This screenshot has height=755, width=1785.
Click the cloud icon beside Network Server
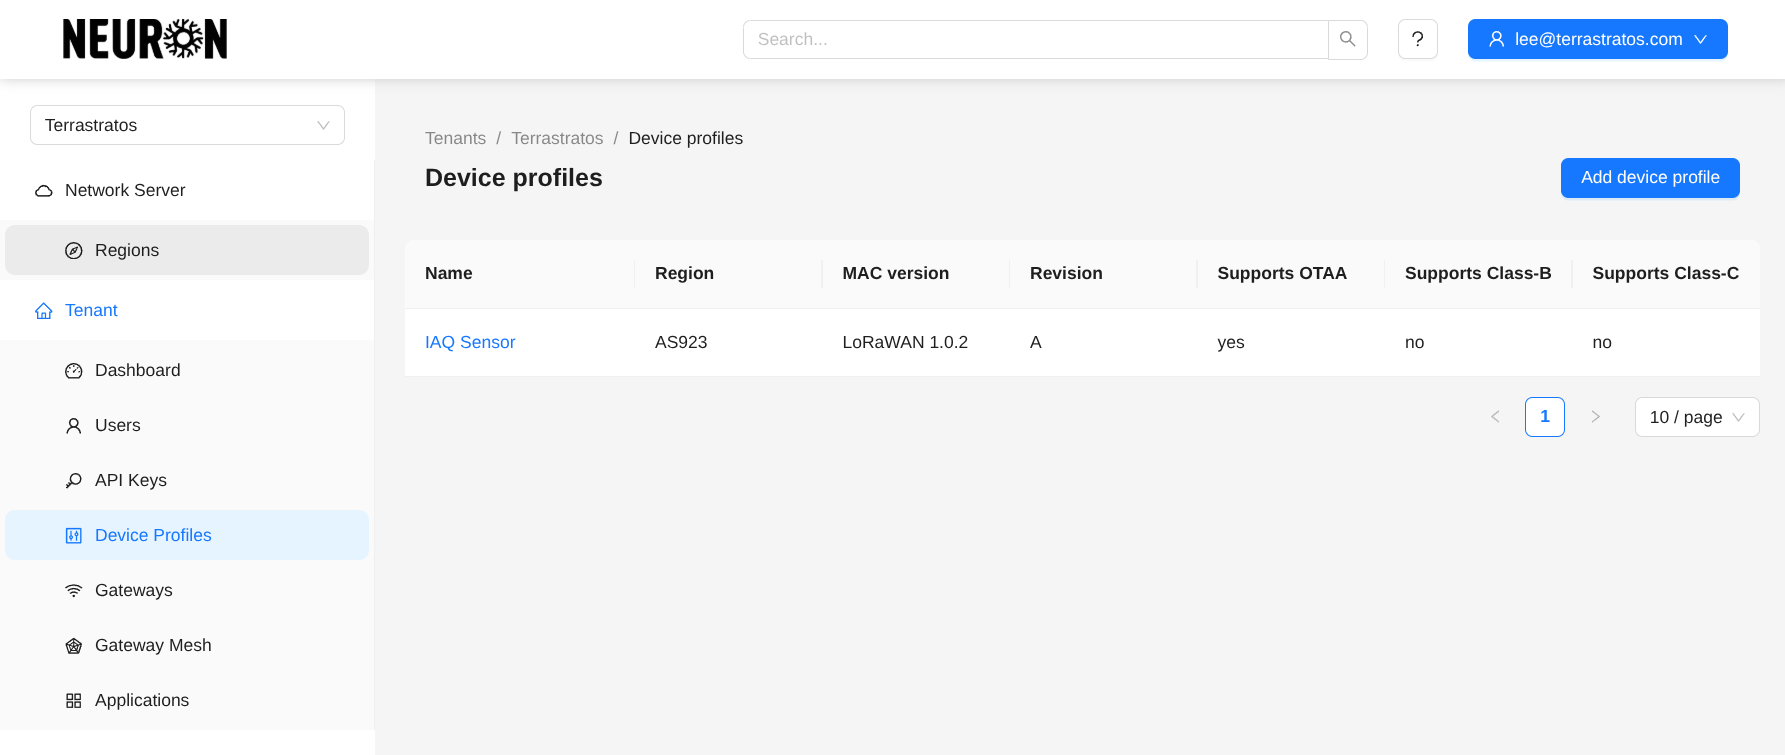pyautogui.click(x=44, y=191)
